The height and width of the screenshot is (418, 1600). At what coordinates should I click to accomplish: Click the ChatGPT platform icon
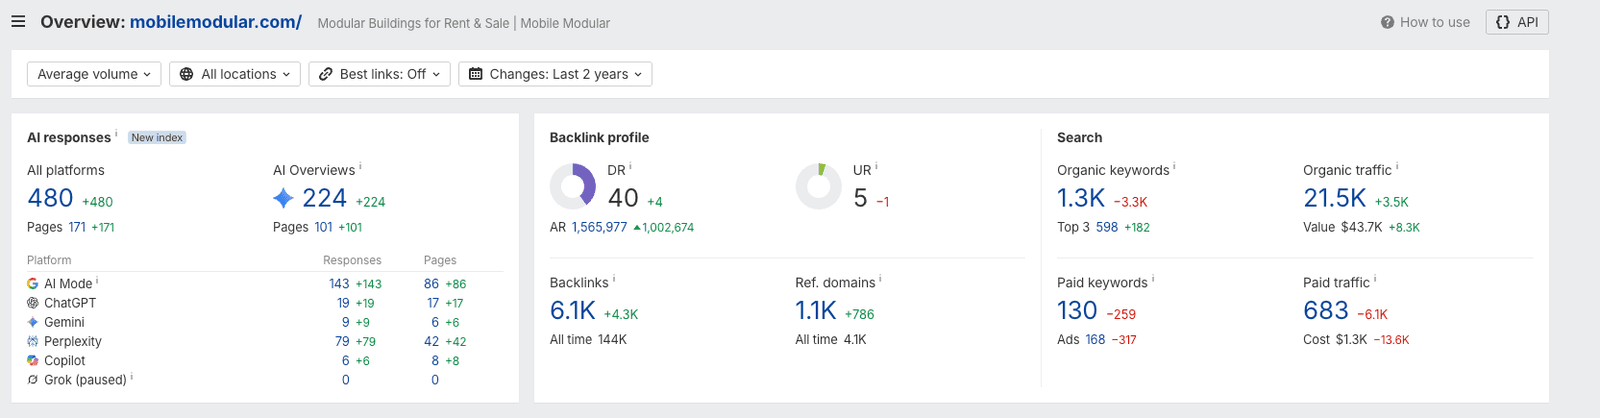33,303
